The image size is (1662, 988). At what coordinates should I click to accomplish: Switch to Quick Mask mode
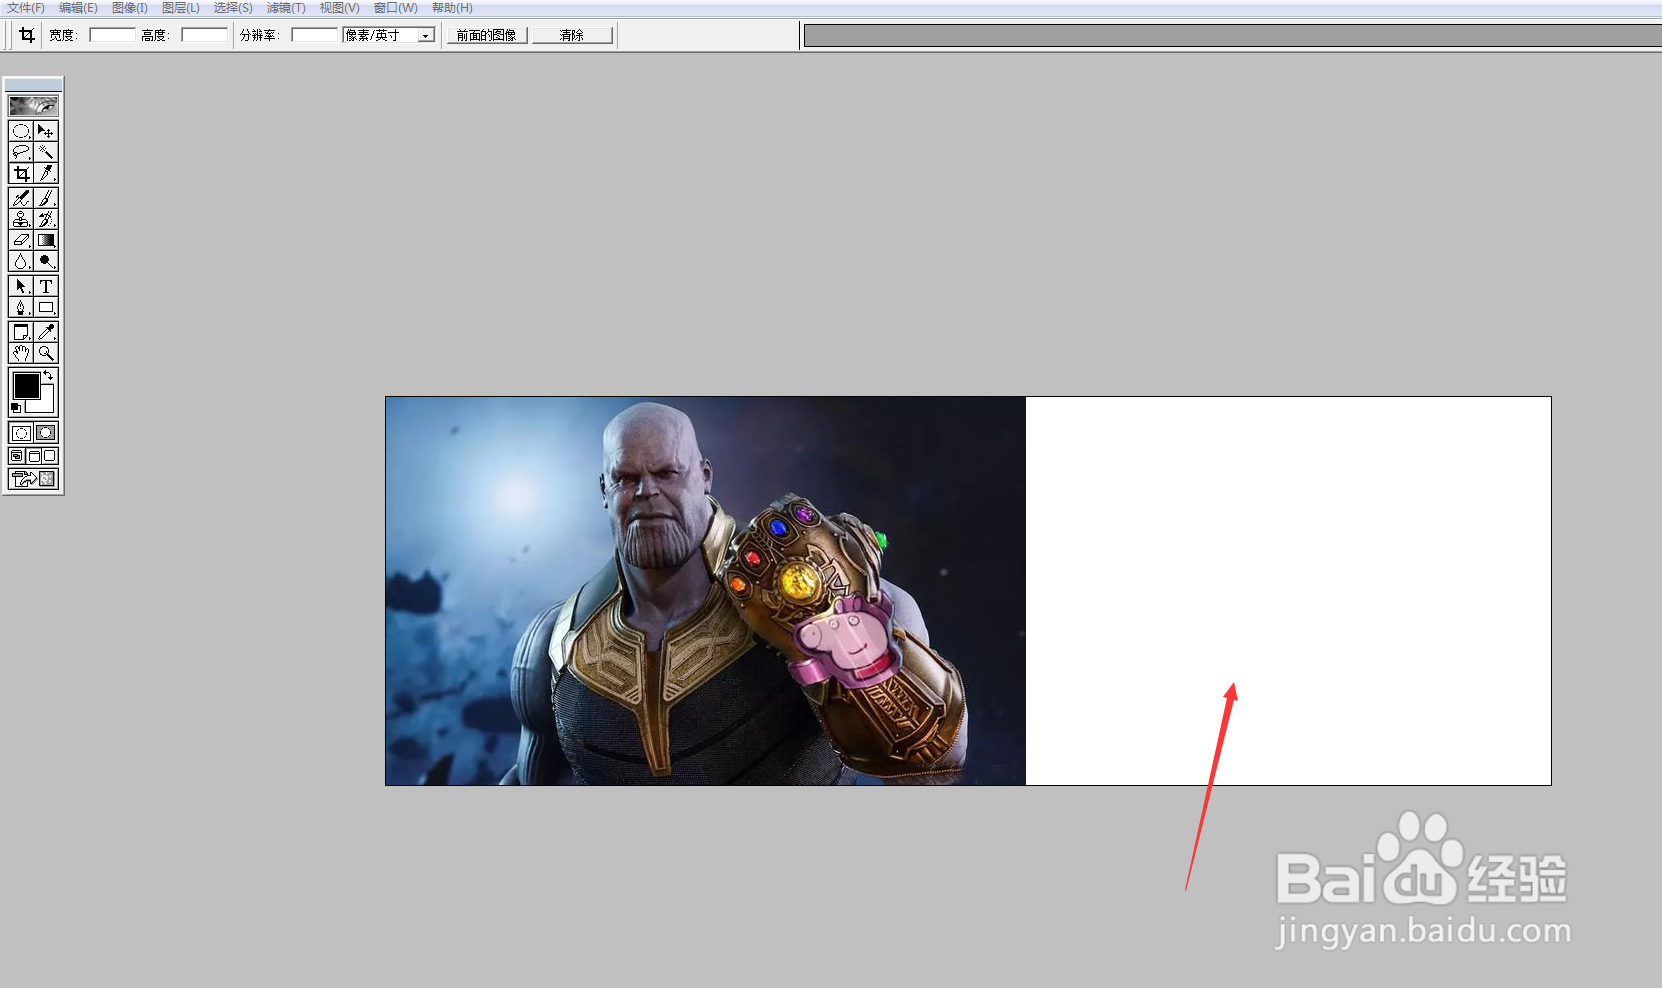pos(46,433)
